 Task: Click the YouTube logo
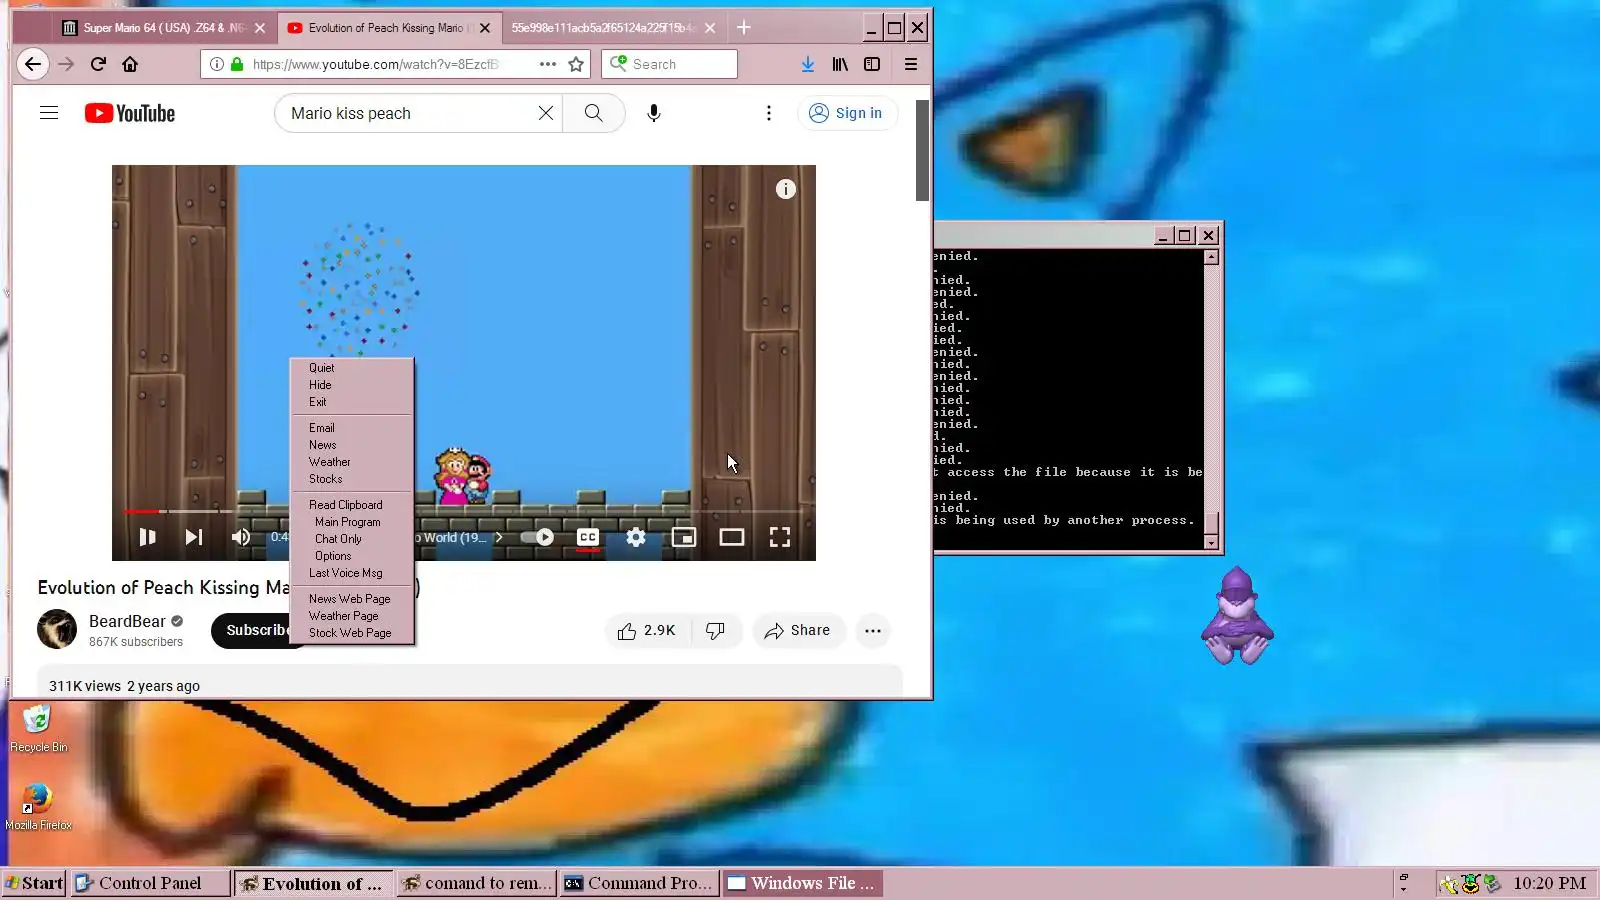tap(130, 113)
